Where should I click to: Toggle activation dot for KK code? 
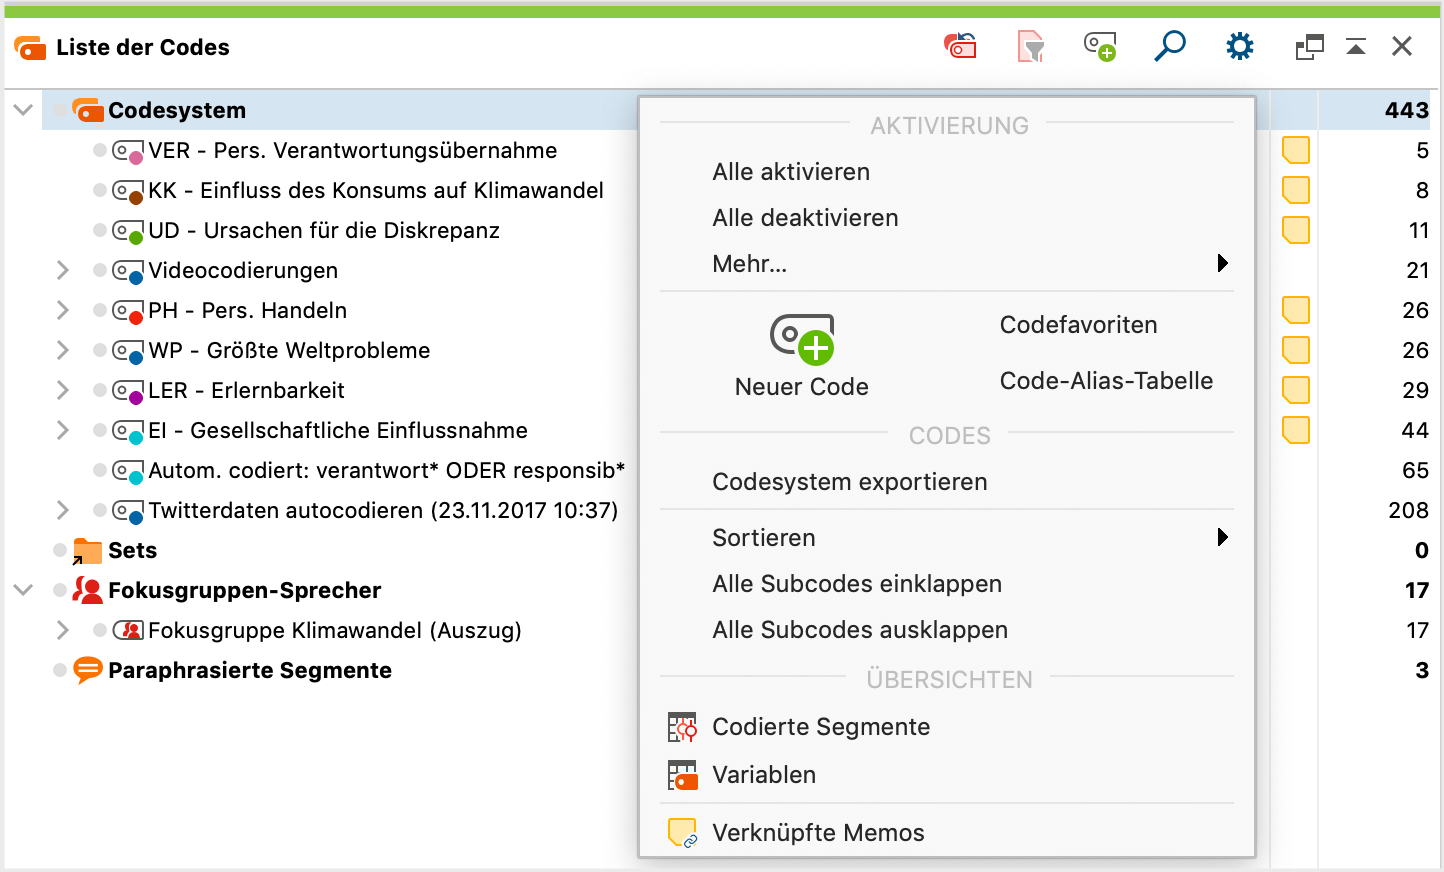[x=99, y=190]
